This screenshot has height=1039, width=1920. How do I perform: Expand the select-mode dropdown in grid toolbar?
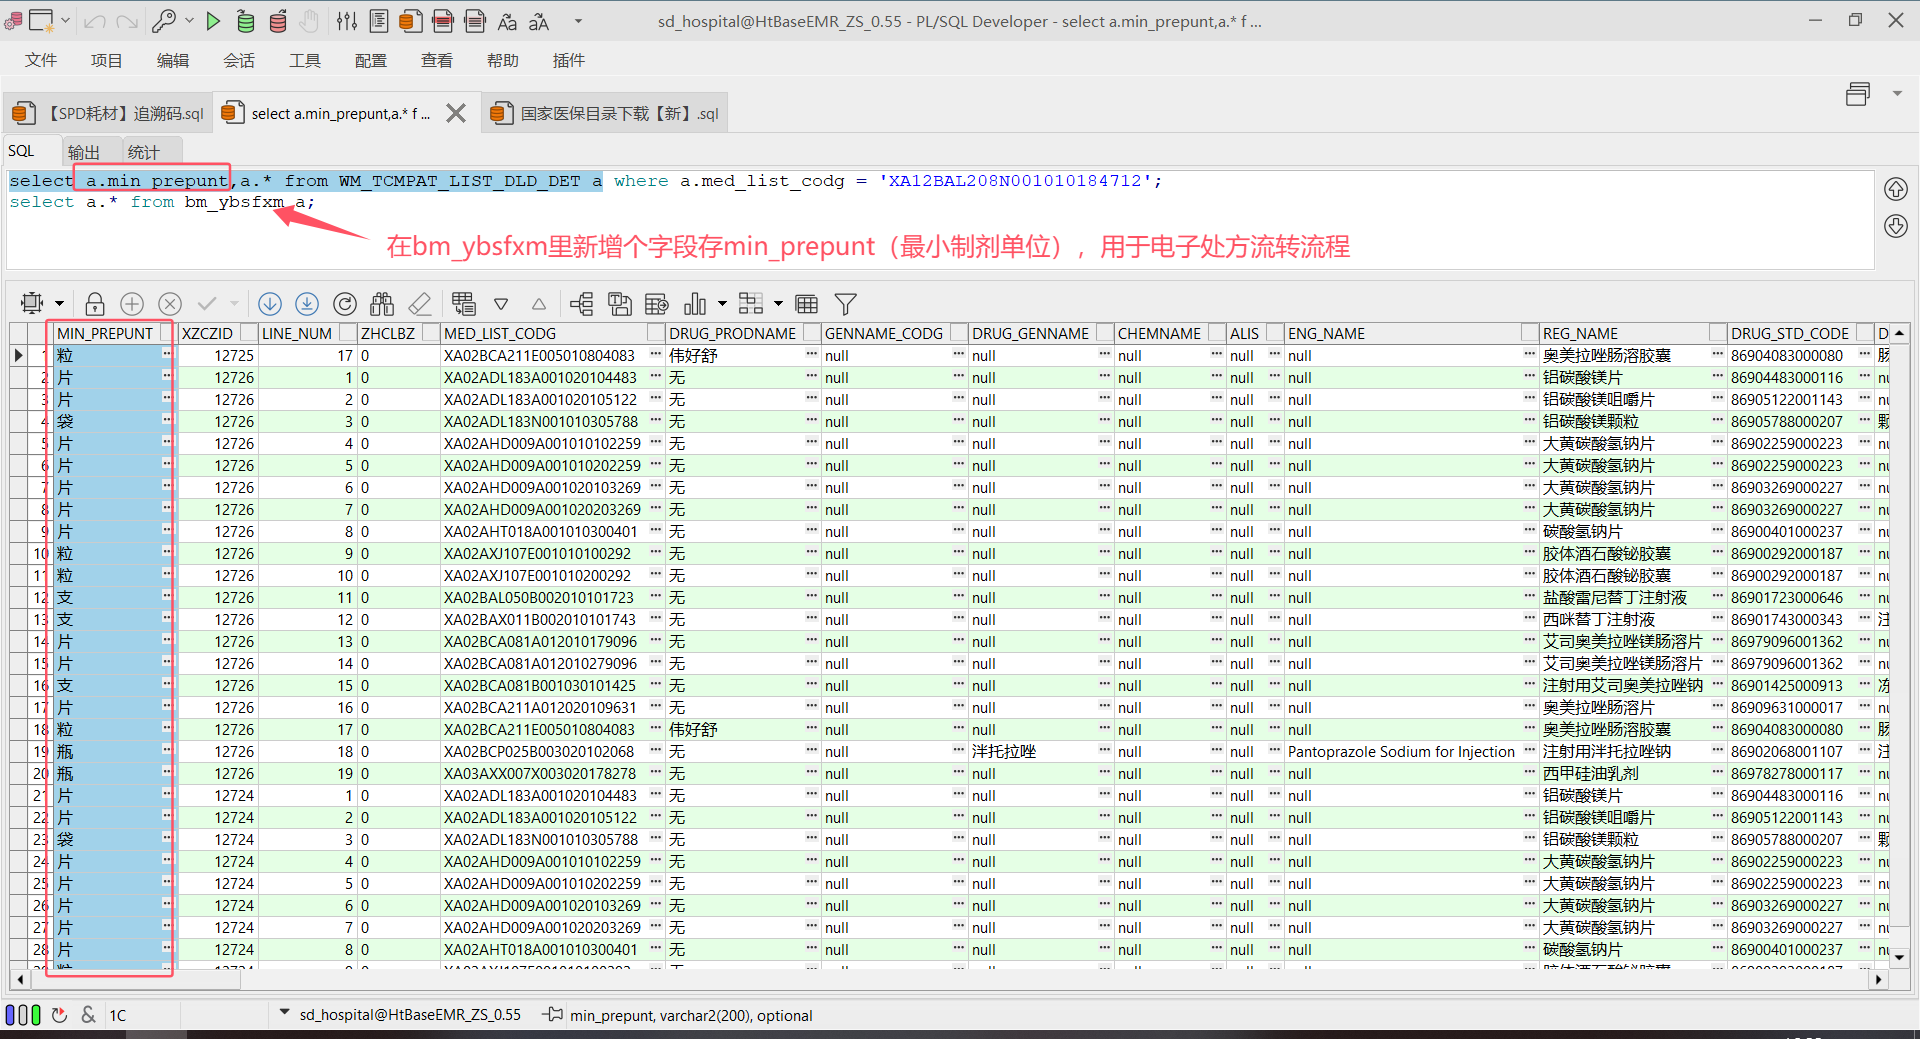60,304
